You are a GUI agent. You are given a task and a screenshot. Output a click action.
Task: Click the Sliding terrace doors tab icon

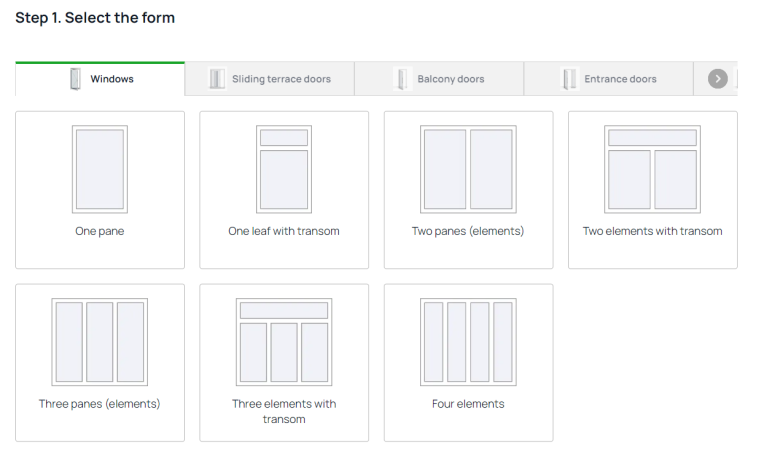point(217,79)
